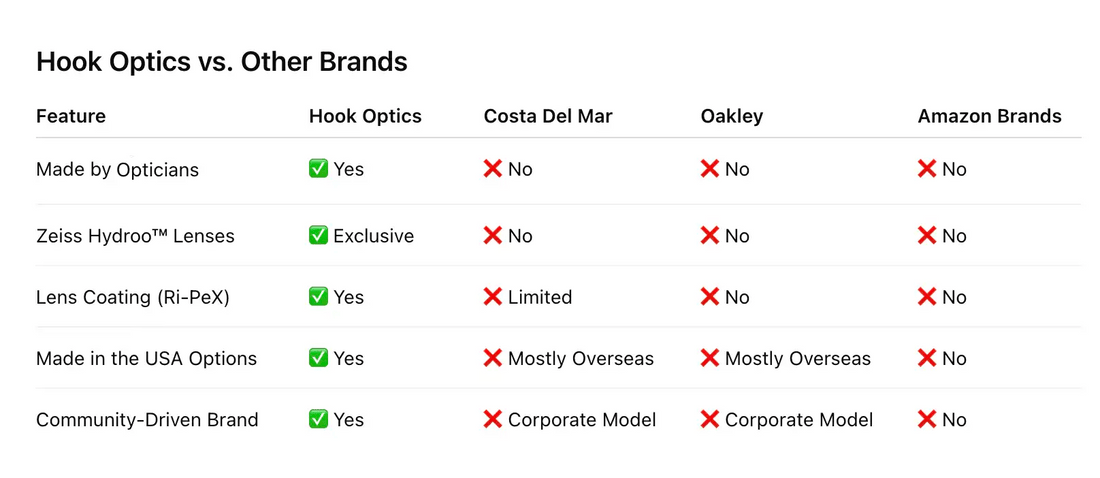
Task: Click red X beside Costa Mostly Overseas
Action: (493, 358)
